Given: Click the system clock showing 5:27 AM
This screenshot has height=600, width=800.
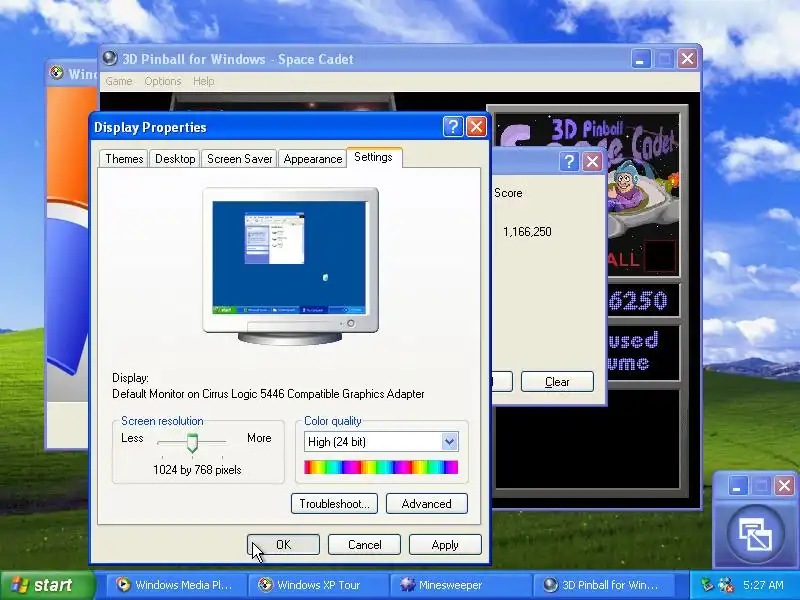Looking at the screenshot, I should pyautogui.click(x=763, y=585).
